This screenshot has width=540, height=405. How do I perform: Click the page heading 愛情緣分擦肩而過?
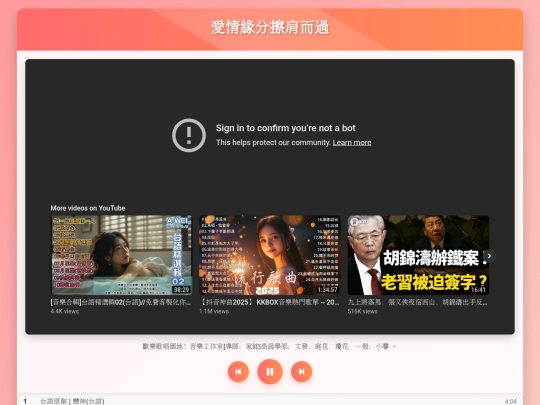click(270, 28)
